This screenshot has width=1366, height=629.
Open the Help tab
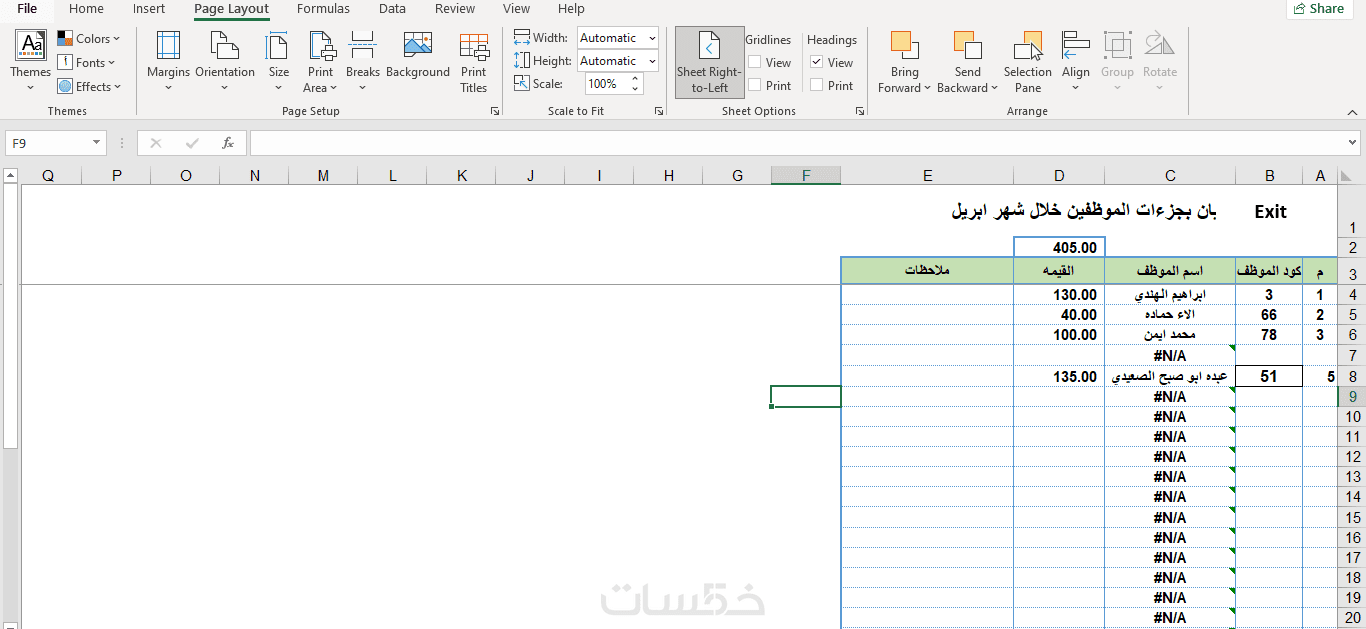571,9
